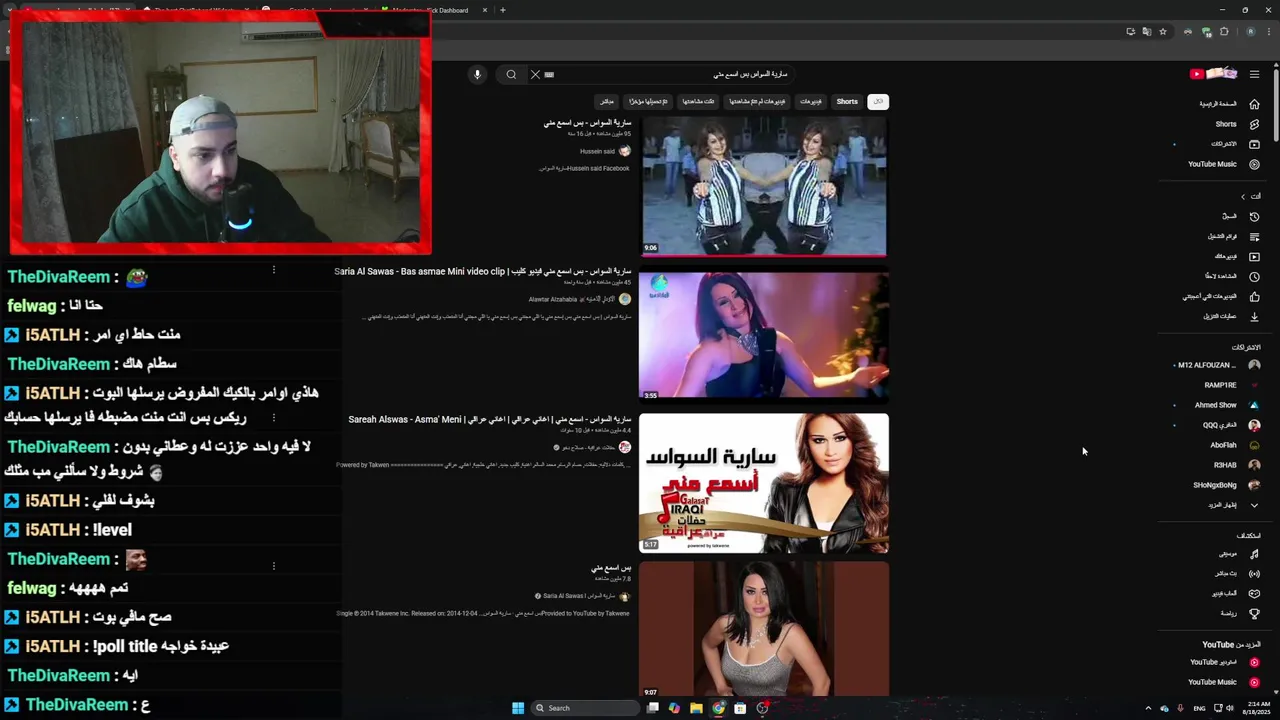Click the taskbar Search box
This screenshot has height=720, width=1280.
584,708
